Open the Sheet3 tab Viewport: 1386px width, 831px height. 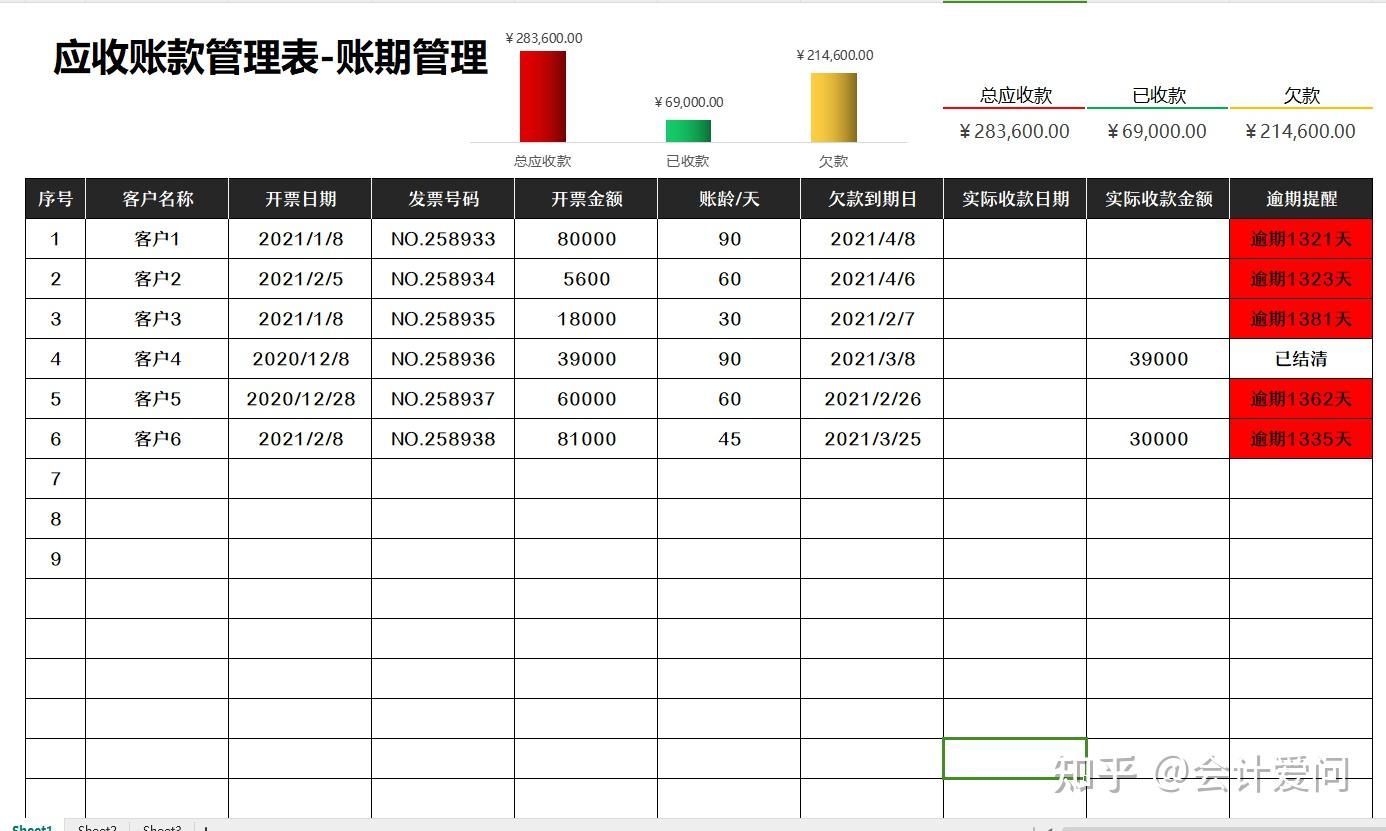[160, 827]
